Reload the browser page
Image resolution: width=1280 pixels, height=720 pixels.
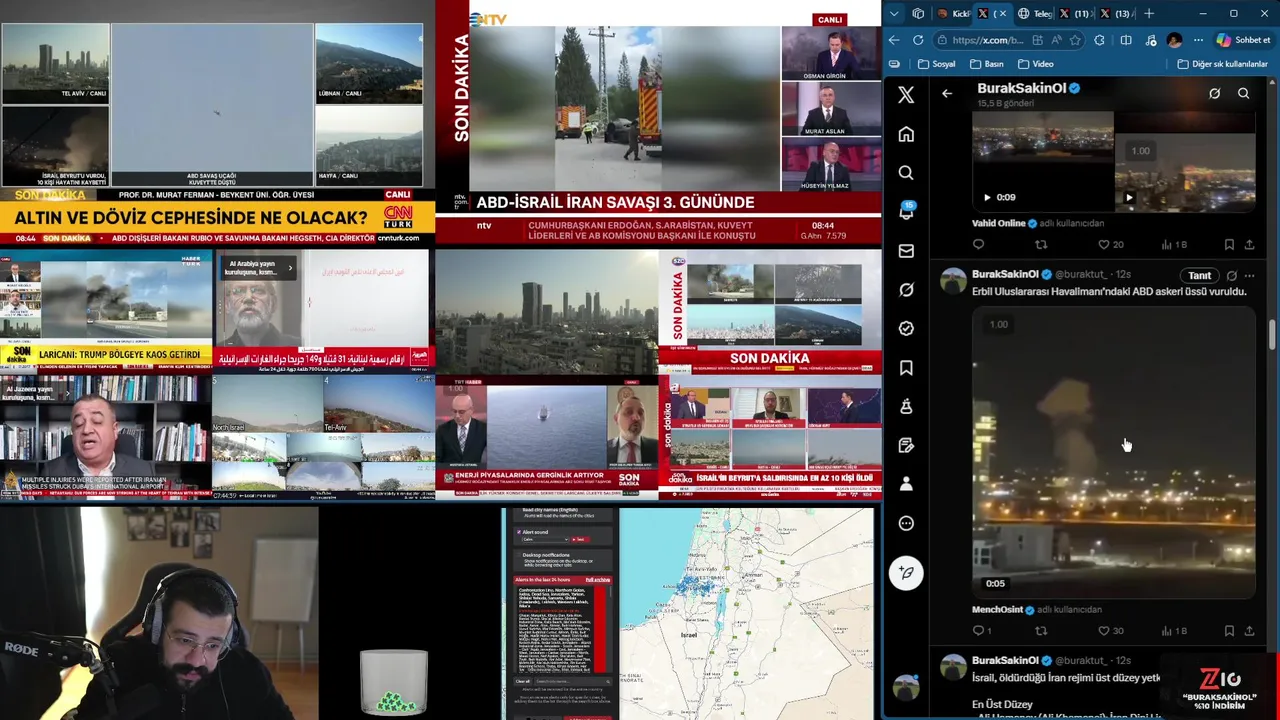point(918,40)
